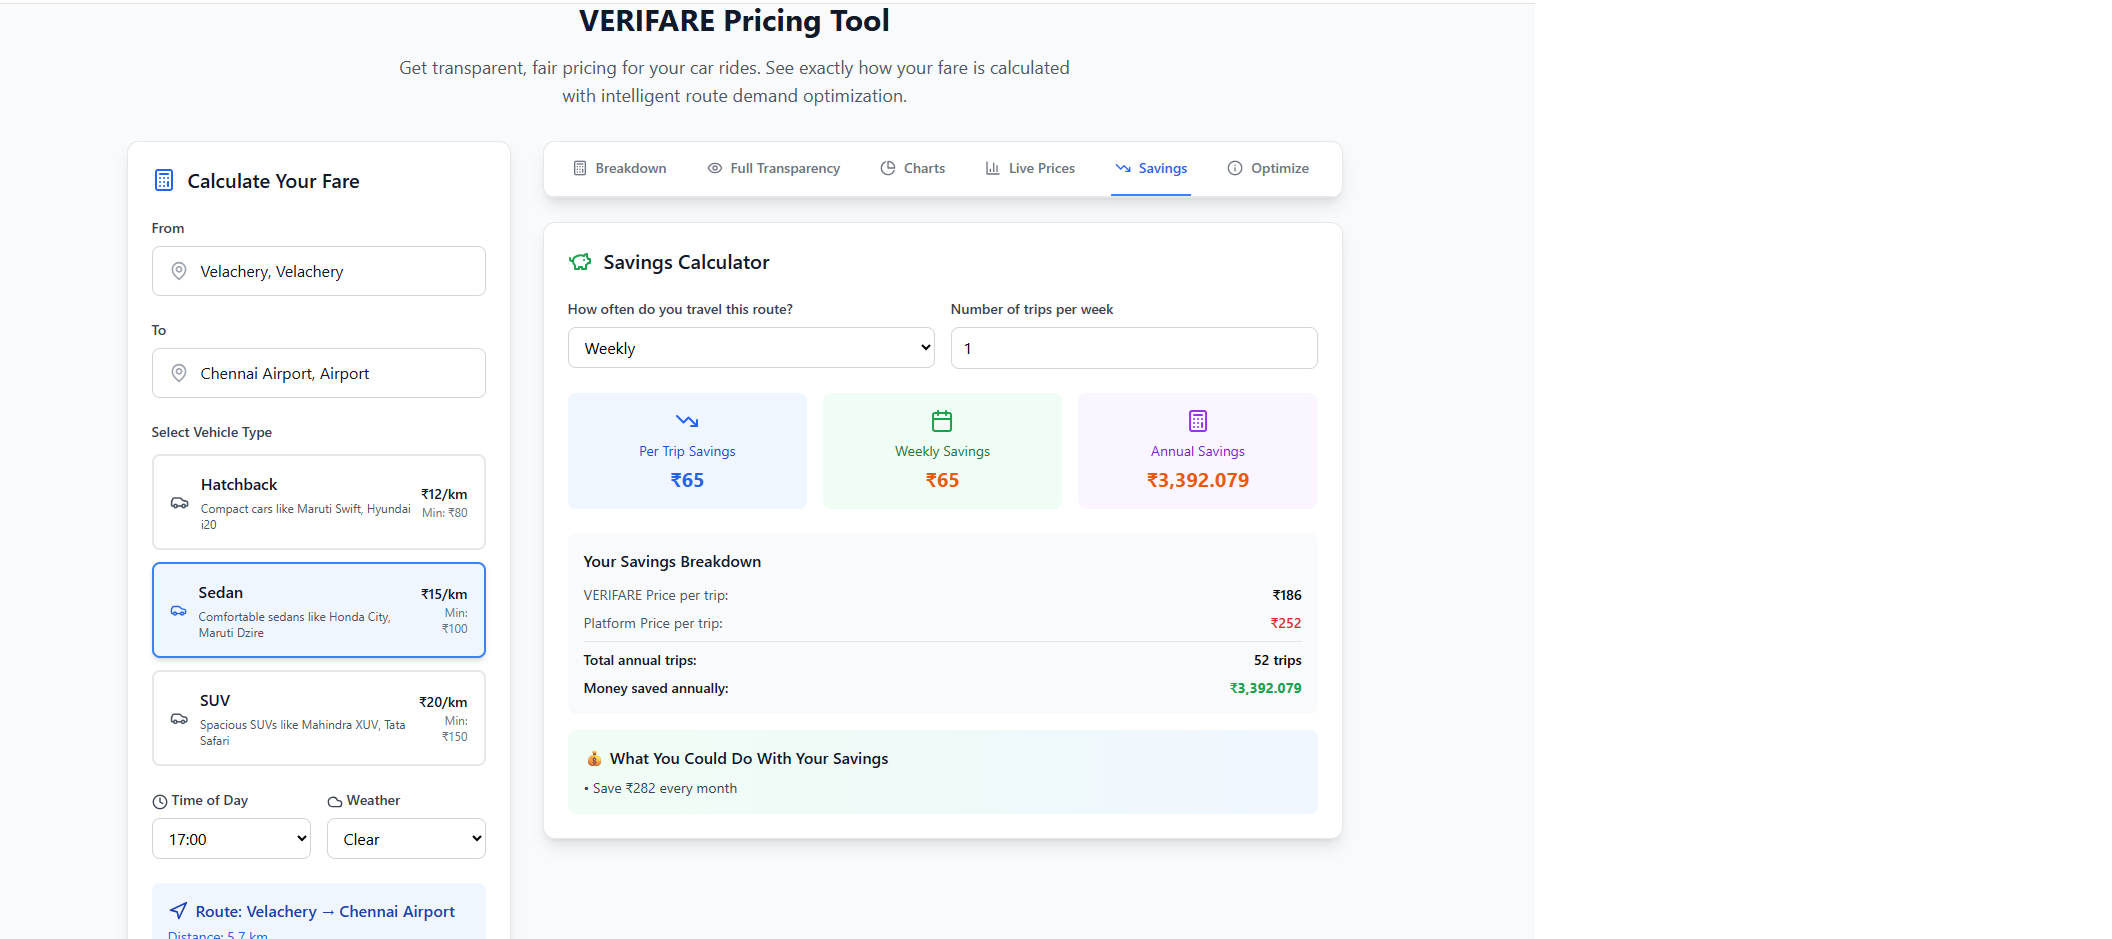The width and height of the screenshot is (2112, 939).
Task: Click the calendar icon above Weekly Savings
Action: [942, 421]
